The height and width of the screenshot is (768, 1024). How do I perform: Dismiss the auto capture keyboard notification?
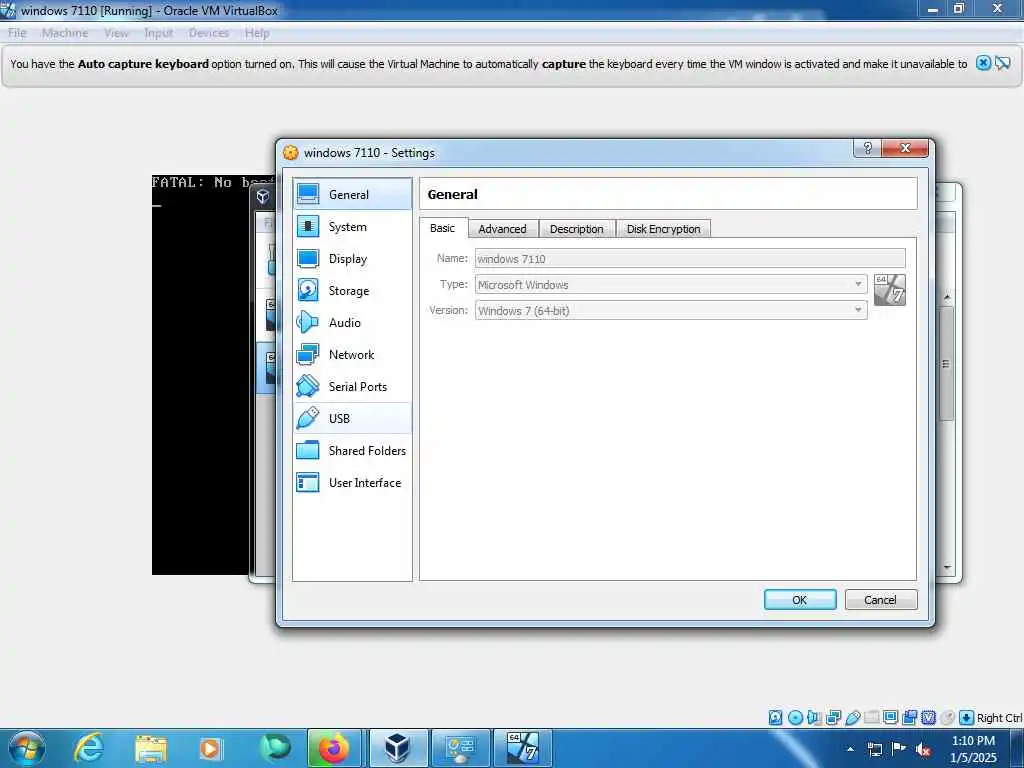coord(984,63)
